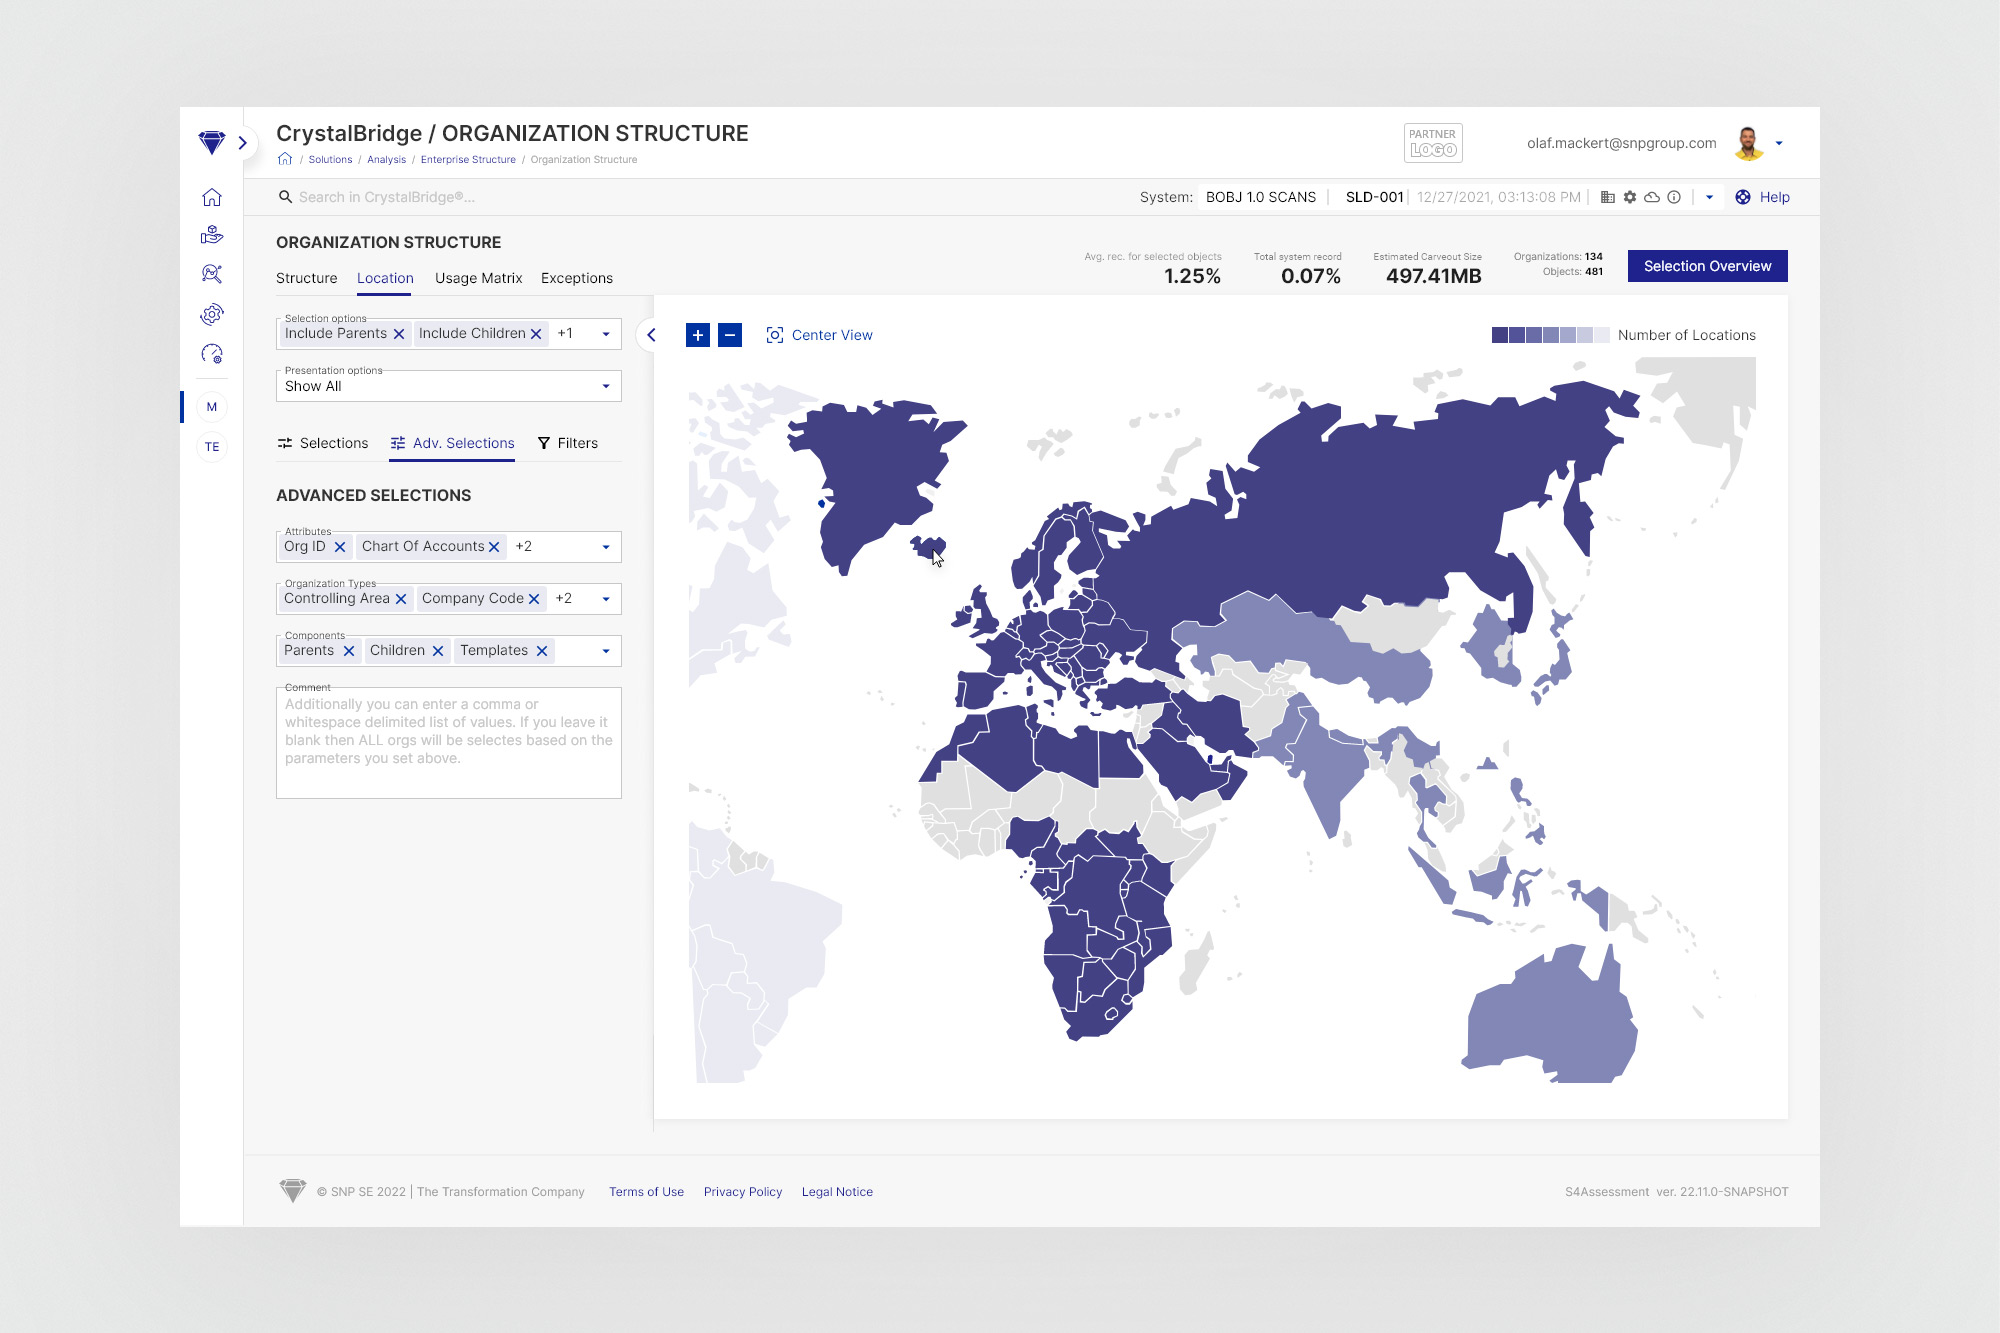Viewport: 2000px width, 1333px height.
Task: Open the Attributes dropdown arrow
Action: tap(605, 547)
